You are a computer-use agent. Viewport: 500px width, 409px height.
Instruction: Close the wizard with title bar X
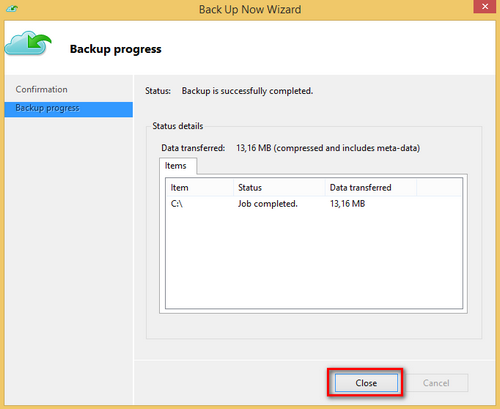pos(485,6)
